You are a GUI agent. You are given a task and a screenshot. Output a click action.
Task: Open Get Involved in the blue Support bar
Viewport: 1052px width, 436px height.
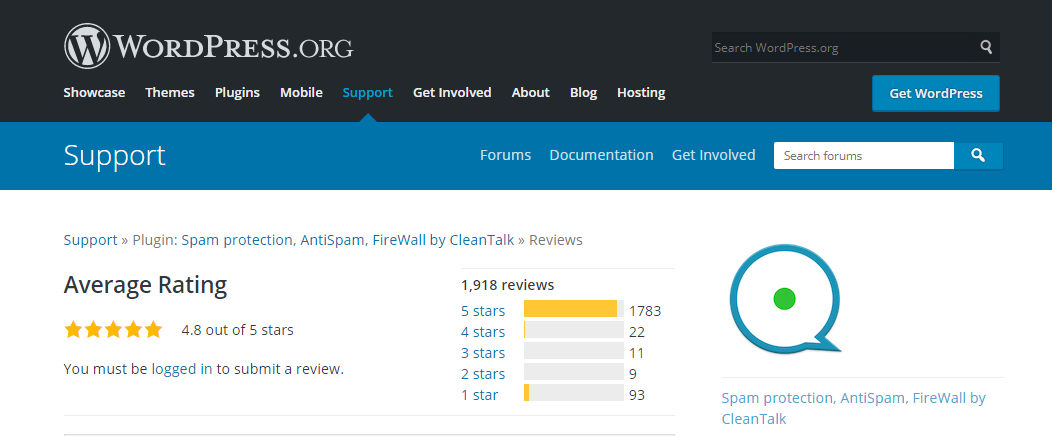tap(714, 155)
